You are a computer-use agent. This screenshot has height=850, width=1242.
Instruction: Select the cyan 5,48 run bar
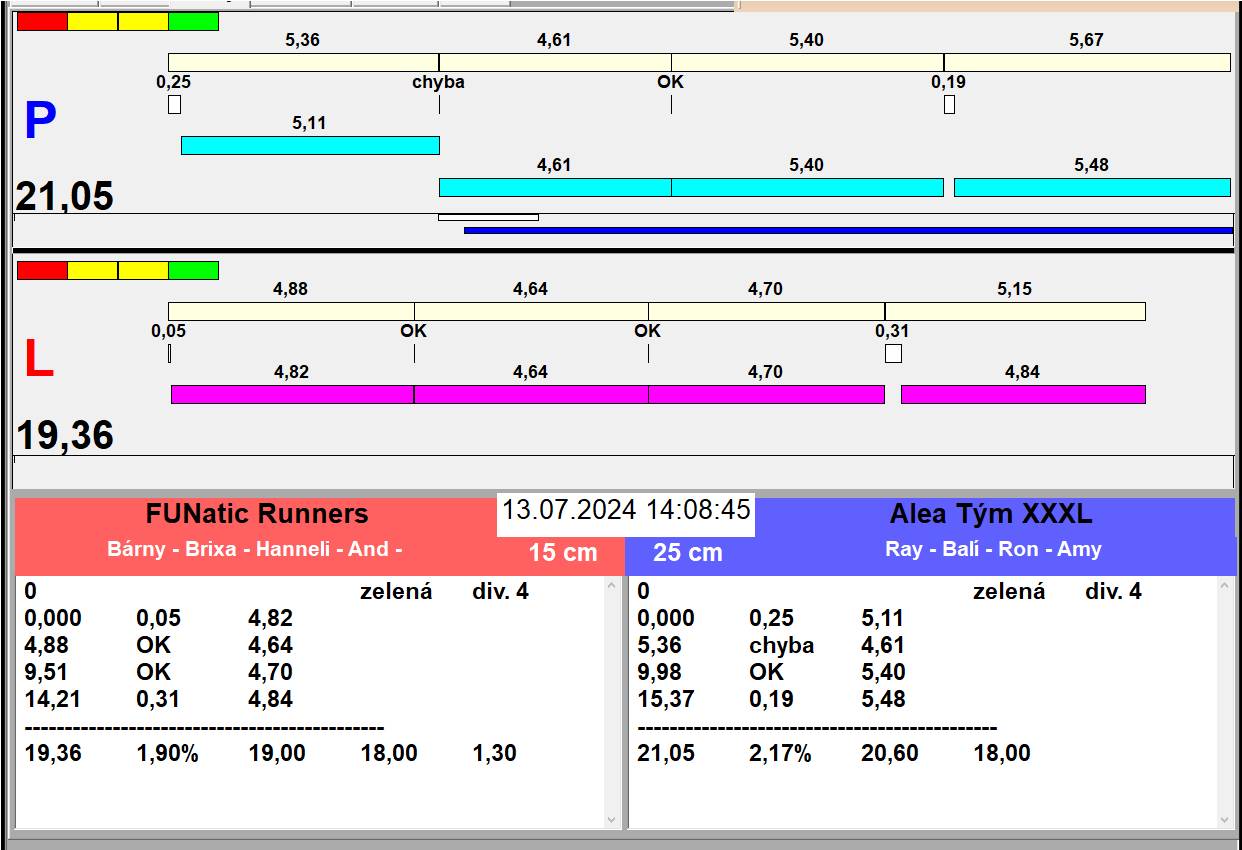coord(1091,187)
